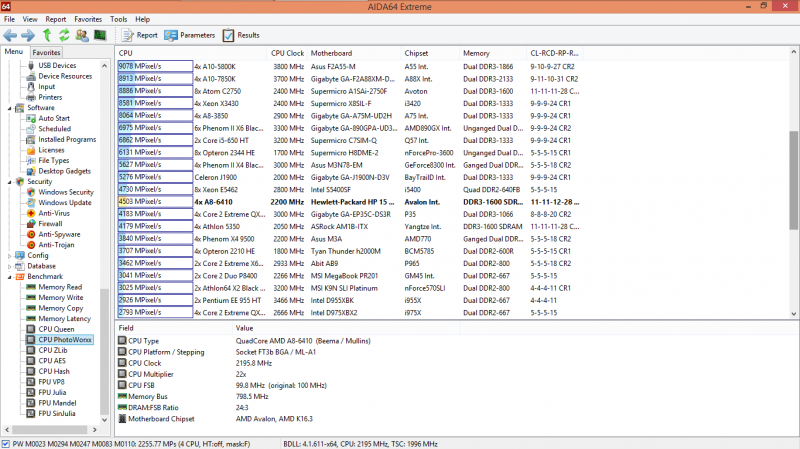Select Anti-Virus in the Security group
800x449 pixels.
pyautogui.click(x=54, y=213)
